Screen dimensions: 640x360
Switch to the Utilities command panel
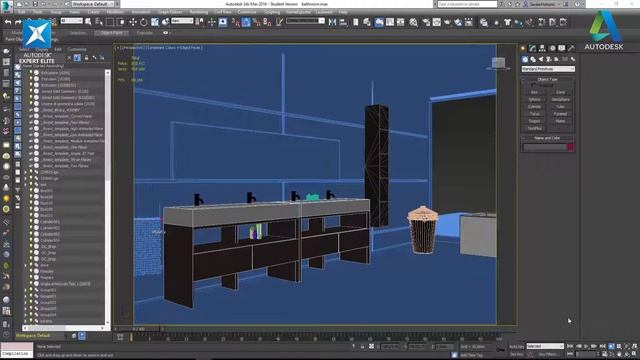(x=571, y=48)
